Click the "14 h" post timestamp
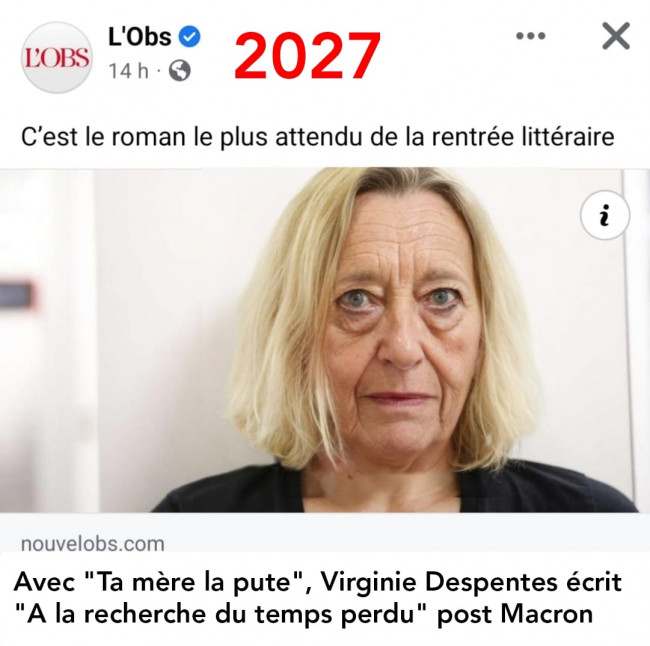 (x=129, y=71)
